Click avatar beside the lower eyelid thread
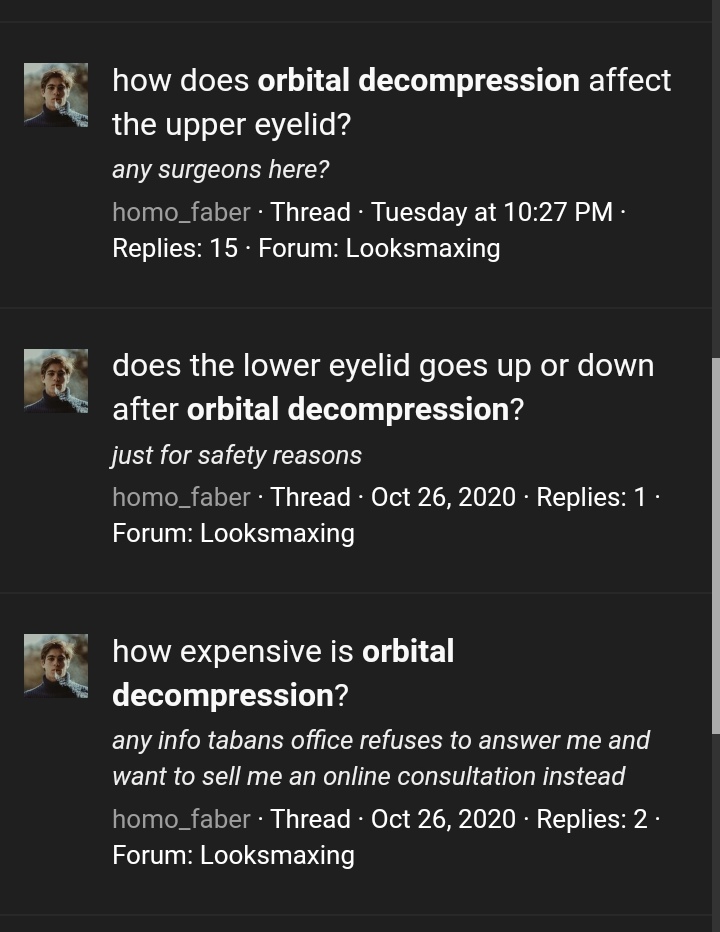720x932 pixels. (56, 381)
